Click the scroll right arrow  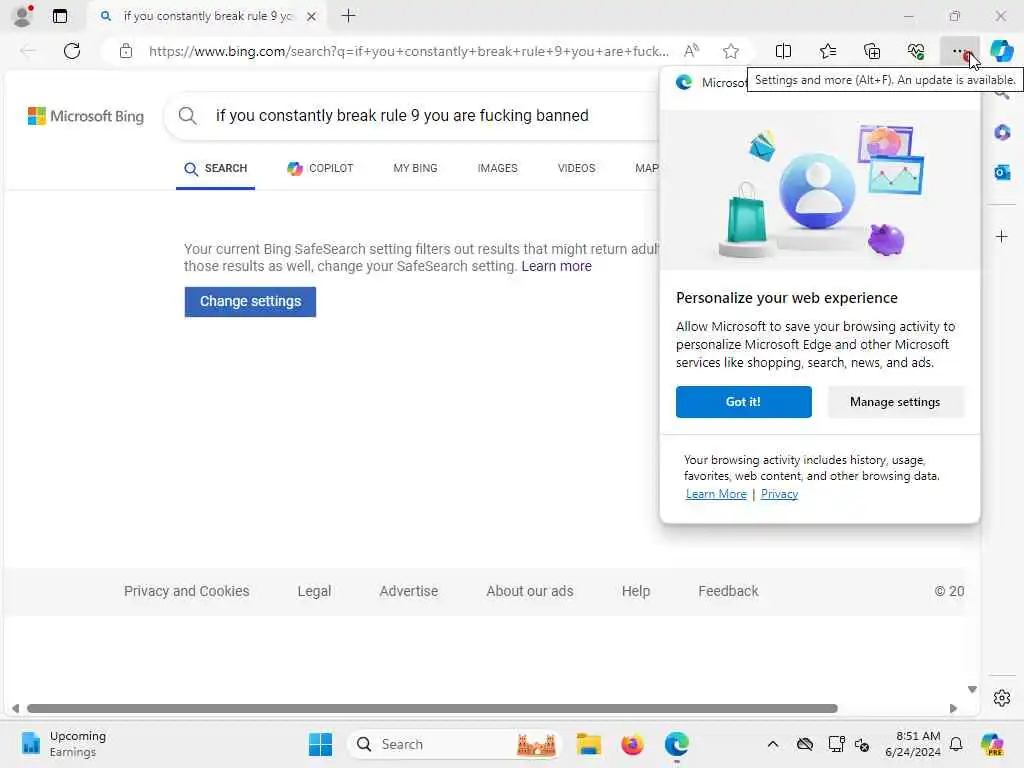coord(953,709)
